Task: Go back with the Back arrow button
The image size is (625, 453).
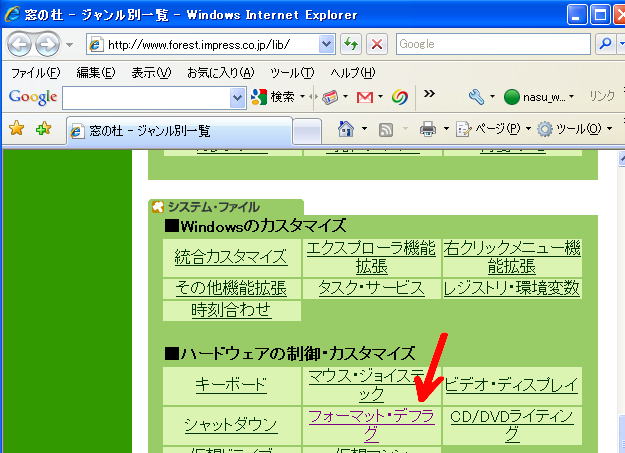Action: point(19,44)
